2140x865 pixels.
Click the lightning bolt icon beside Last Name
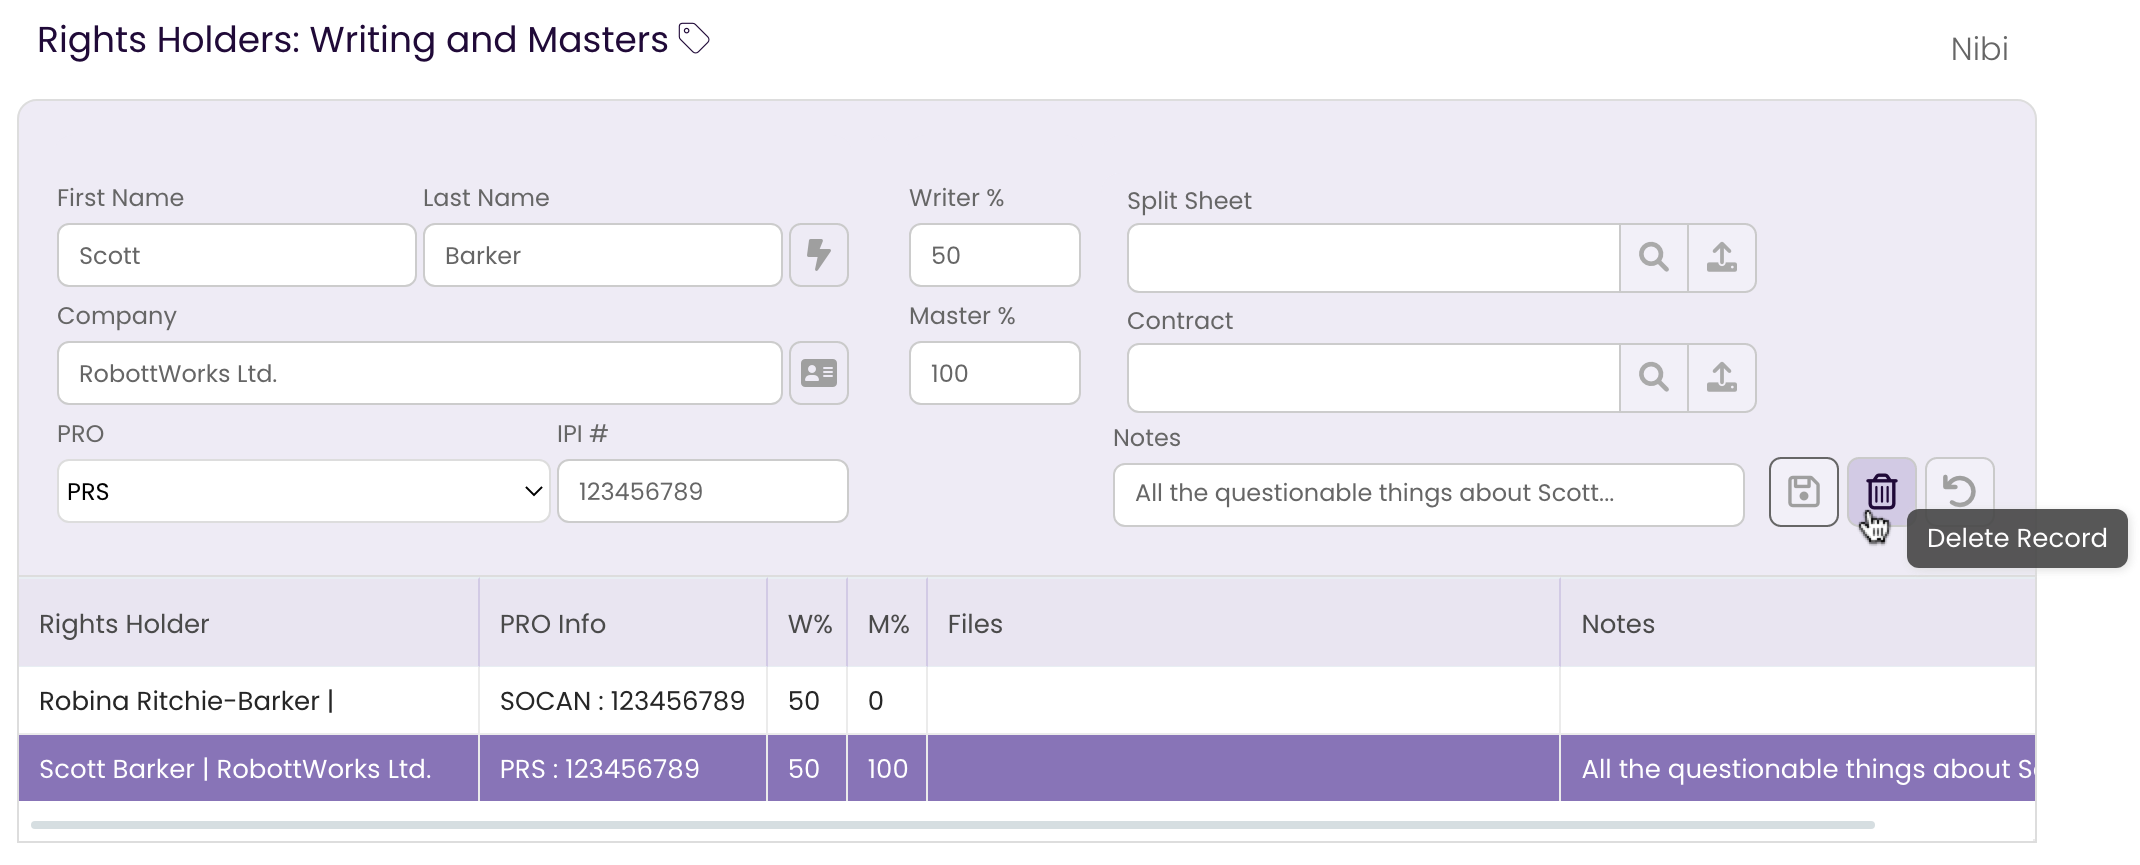(819, 255)
